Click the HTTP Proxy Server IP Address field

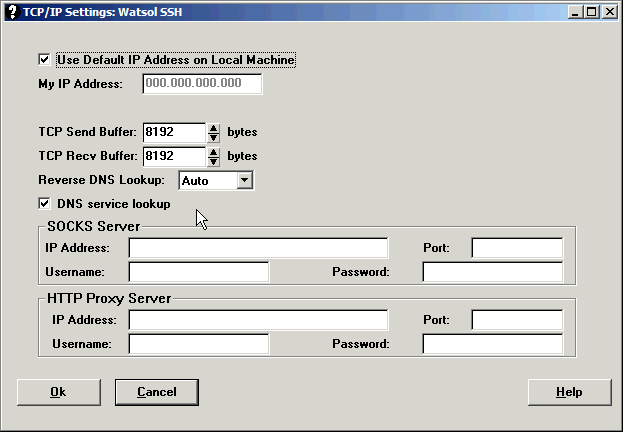(258, 320)
